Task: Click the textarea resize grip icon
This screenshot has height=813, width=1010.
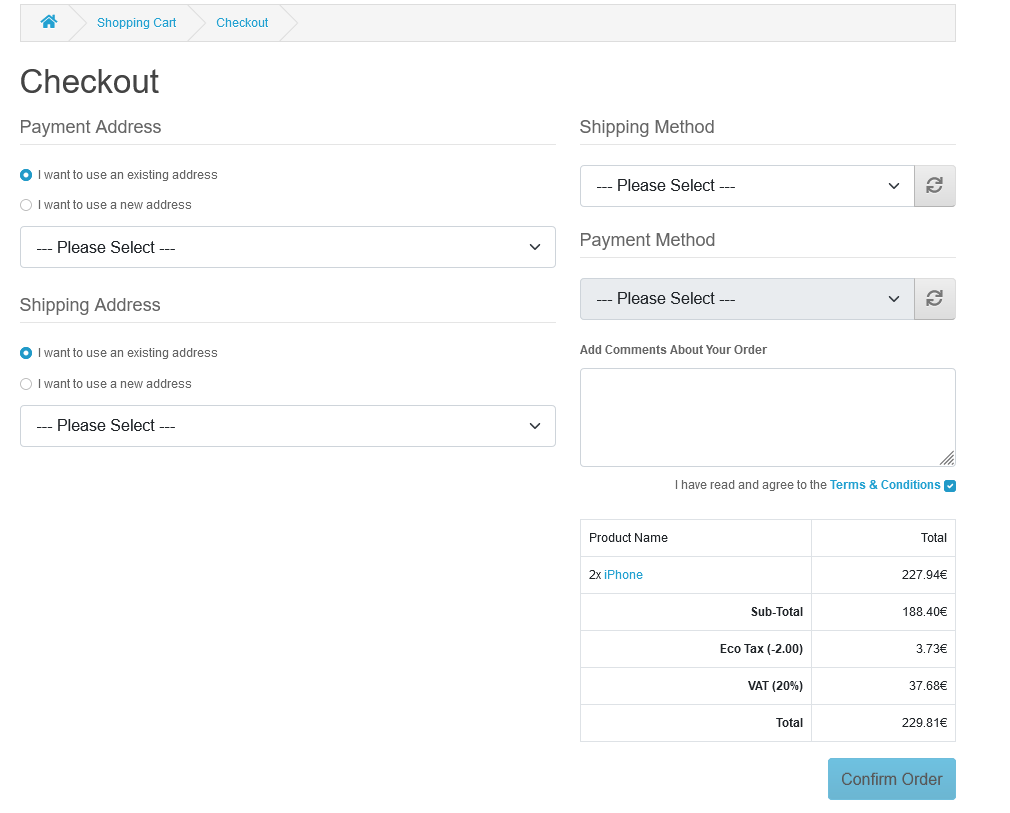Action: coord(947,459)
